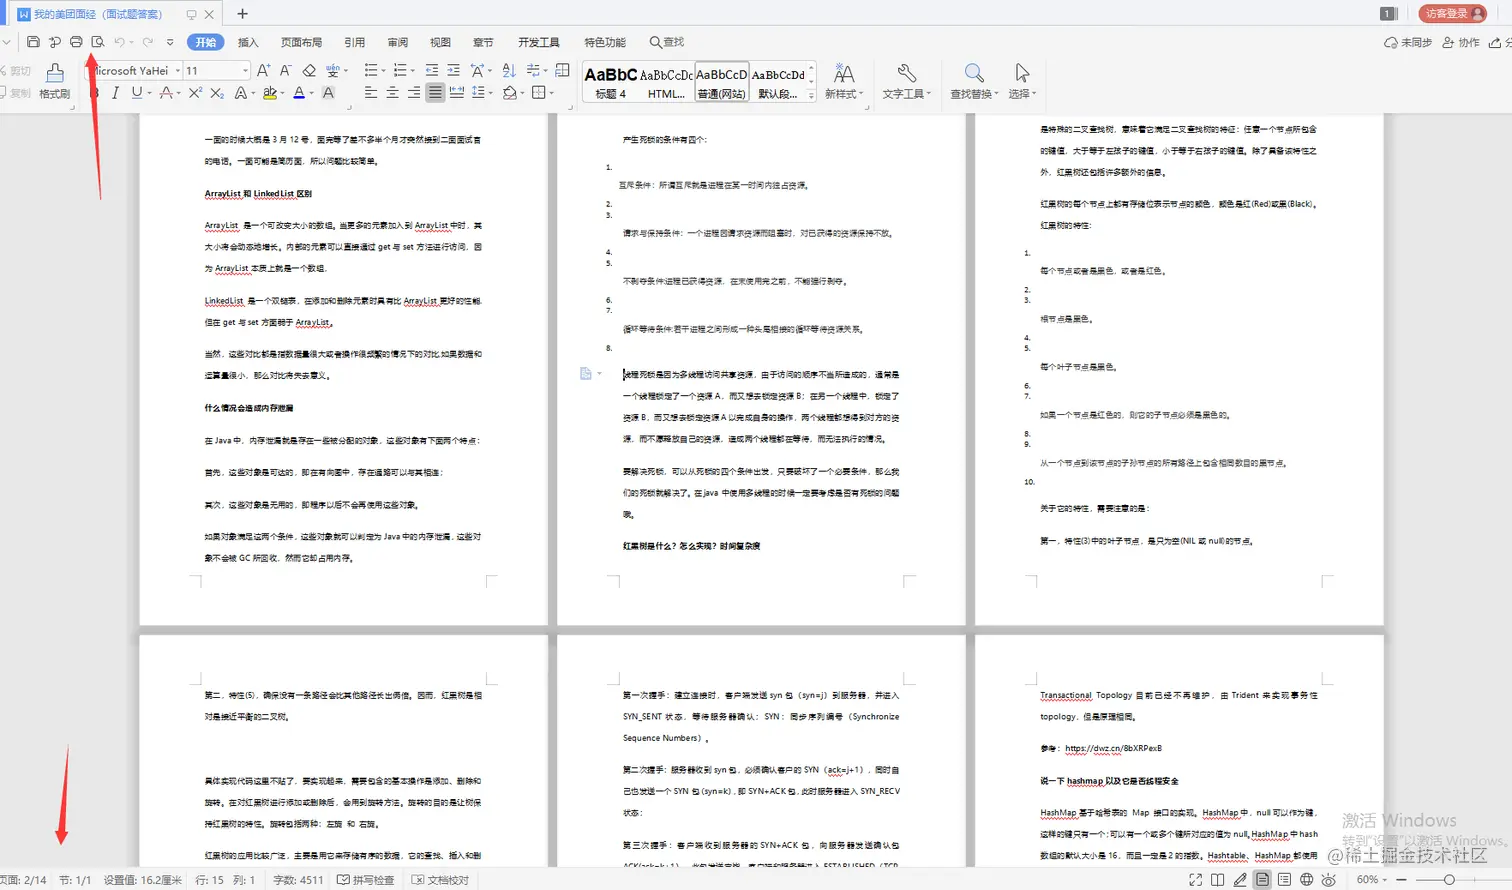The image size is (1512, 890).
Task: Click the Find (查找) search button
Action: [x=667, y=42]
